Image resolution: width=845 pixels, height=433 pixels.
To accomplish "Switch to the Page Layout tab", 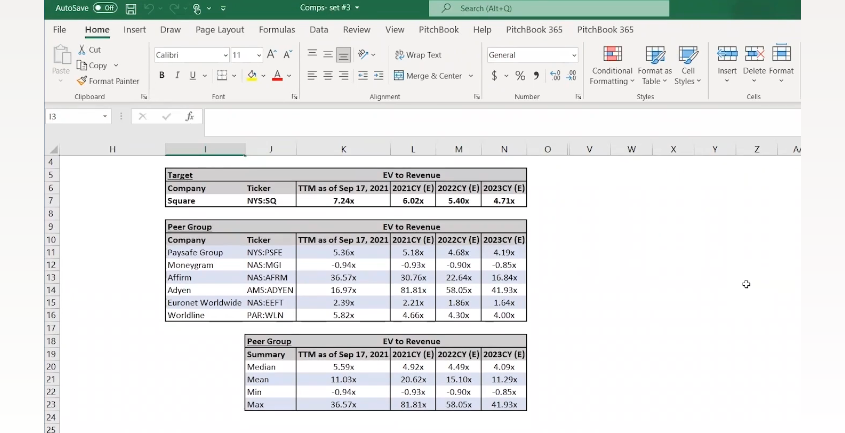I will point(219,30).
